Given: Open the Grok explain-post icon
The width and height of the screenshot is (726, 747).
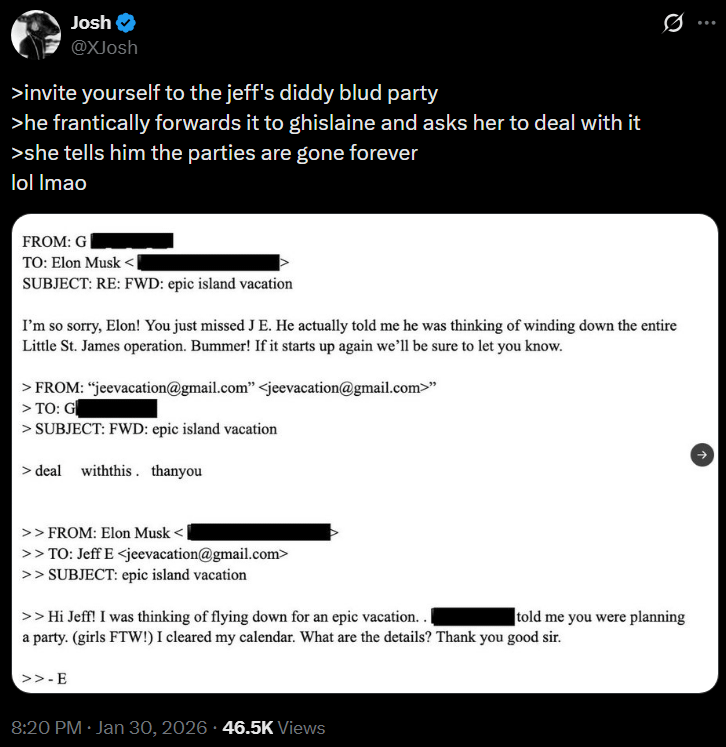Looking at the screenshot, I should point(671,24).
